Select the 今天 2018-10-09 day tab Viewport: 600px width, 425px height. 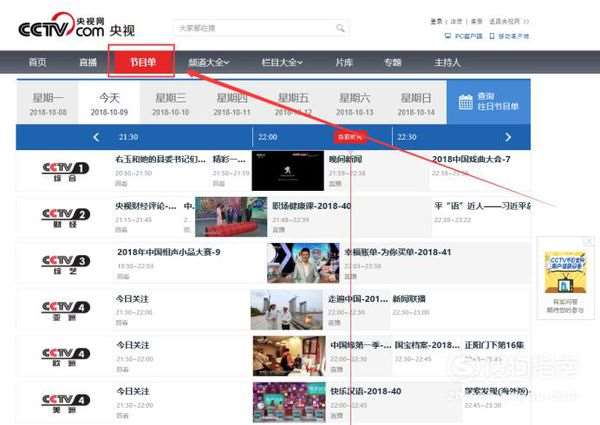[109, 103]
